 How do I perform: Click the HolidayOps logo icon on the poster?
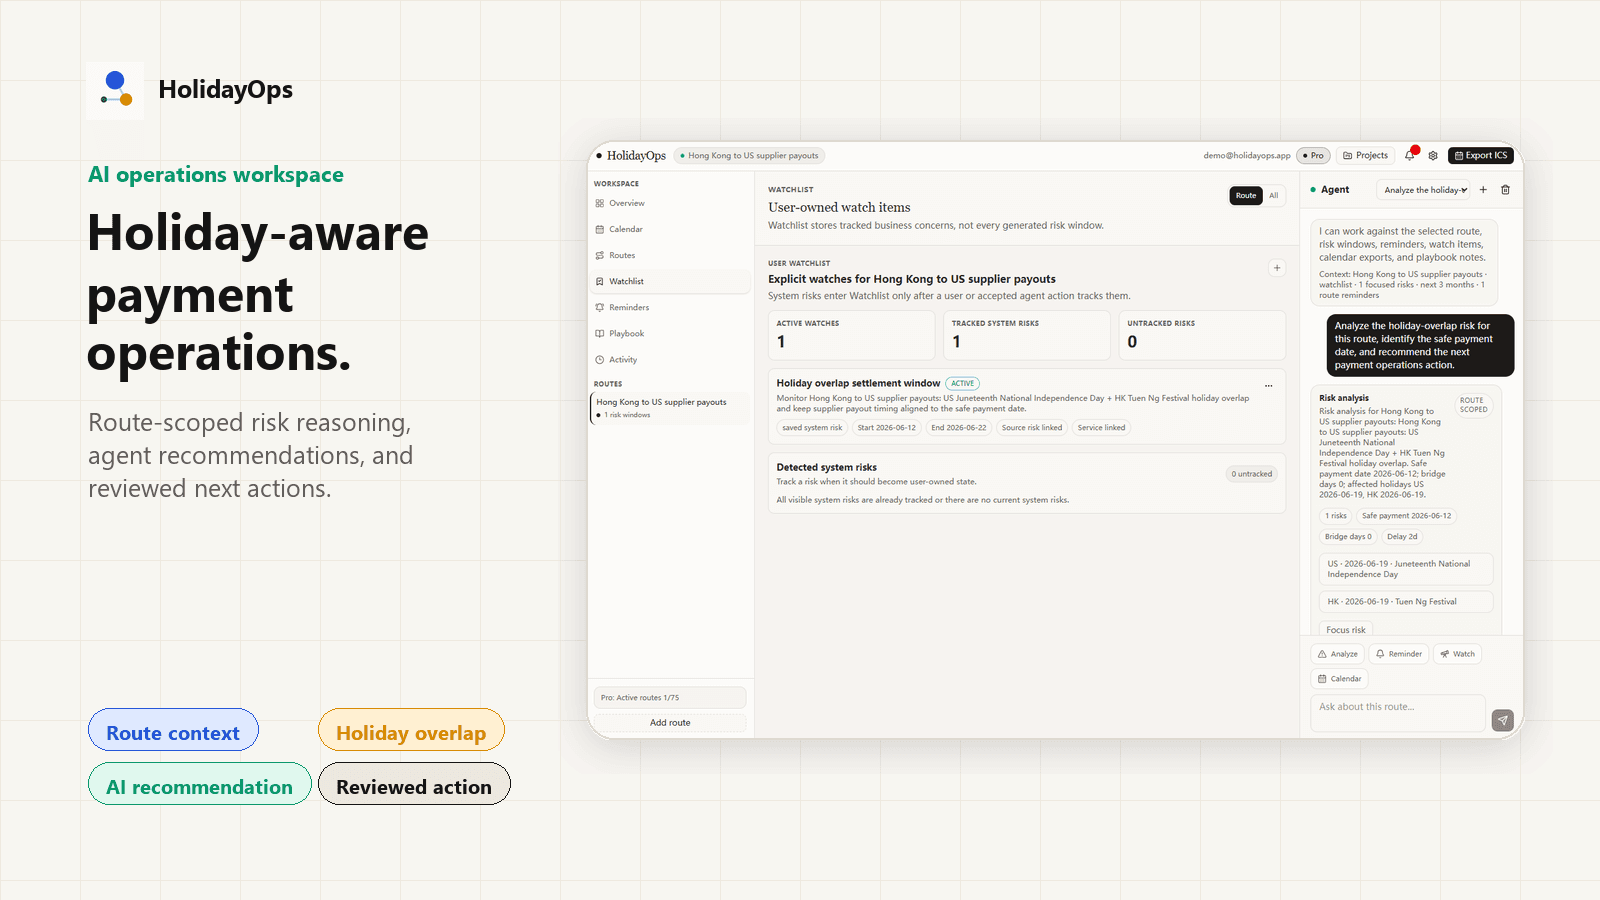115,91
